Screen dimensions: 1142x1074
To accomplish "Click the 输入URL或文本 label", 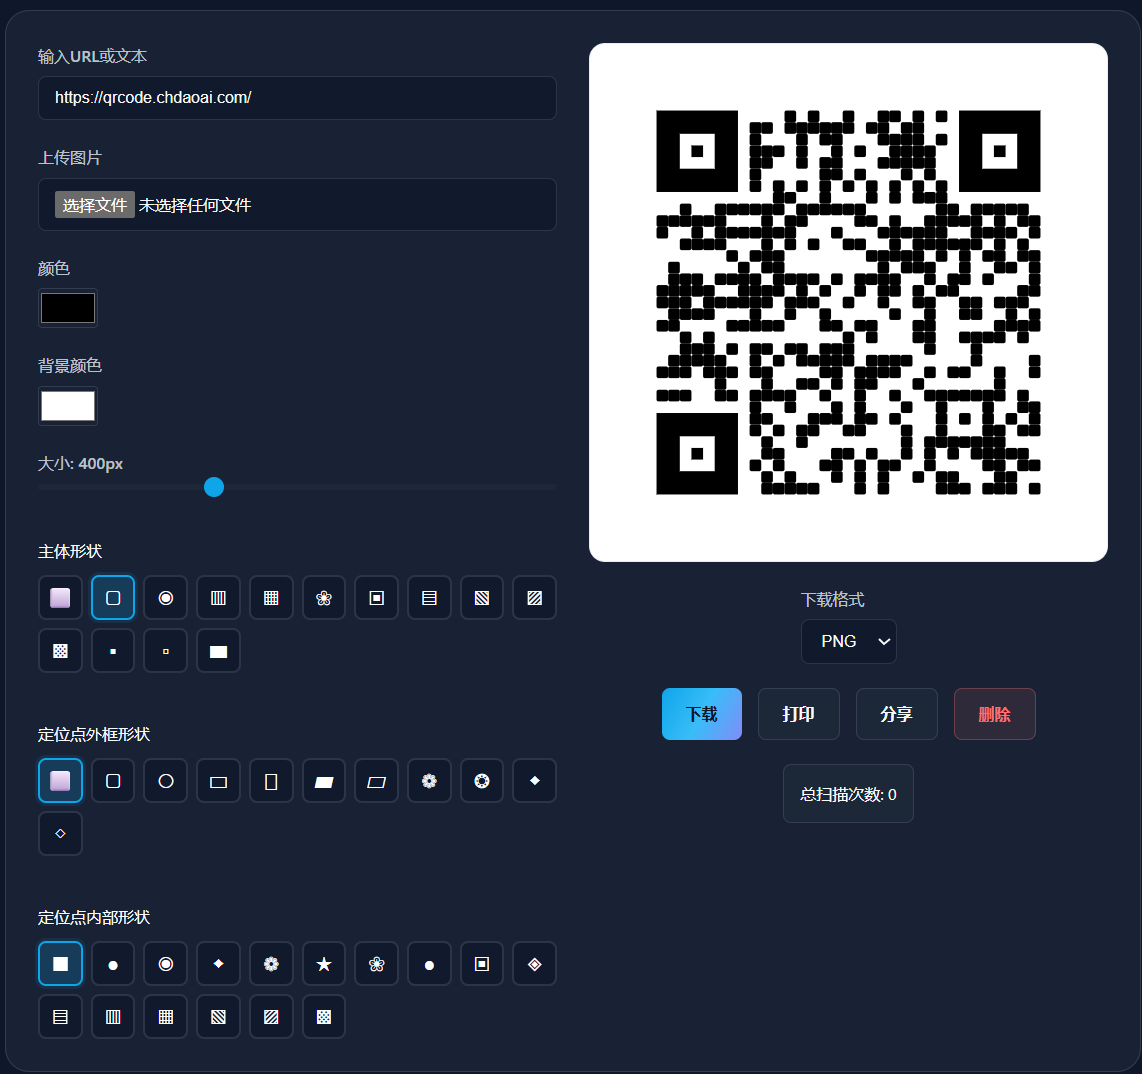I will point(92,56).
